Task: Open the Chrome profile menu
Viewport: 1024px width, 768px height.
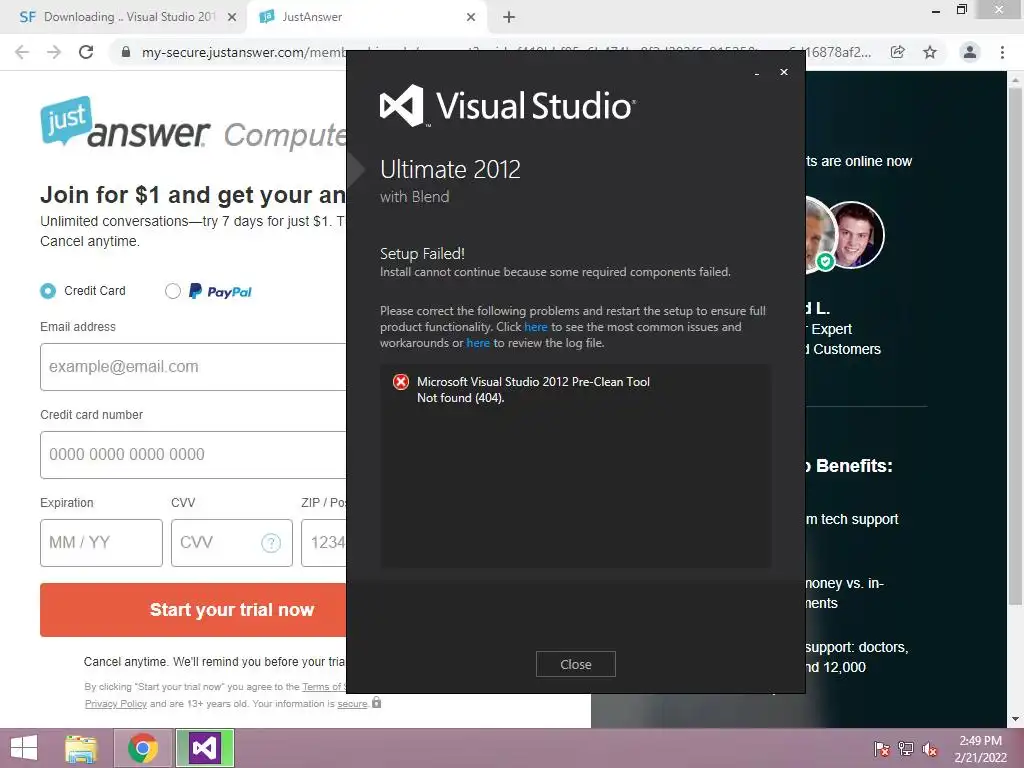Action: point(970,52)
